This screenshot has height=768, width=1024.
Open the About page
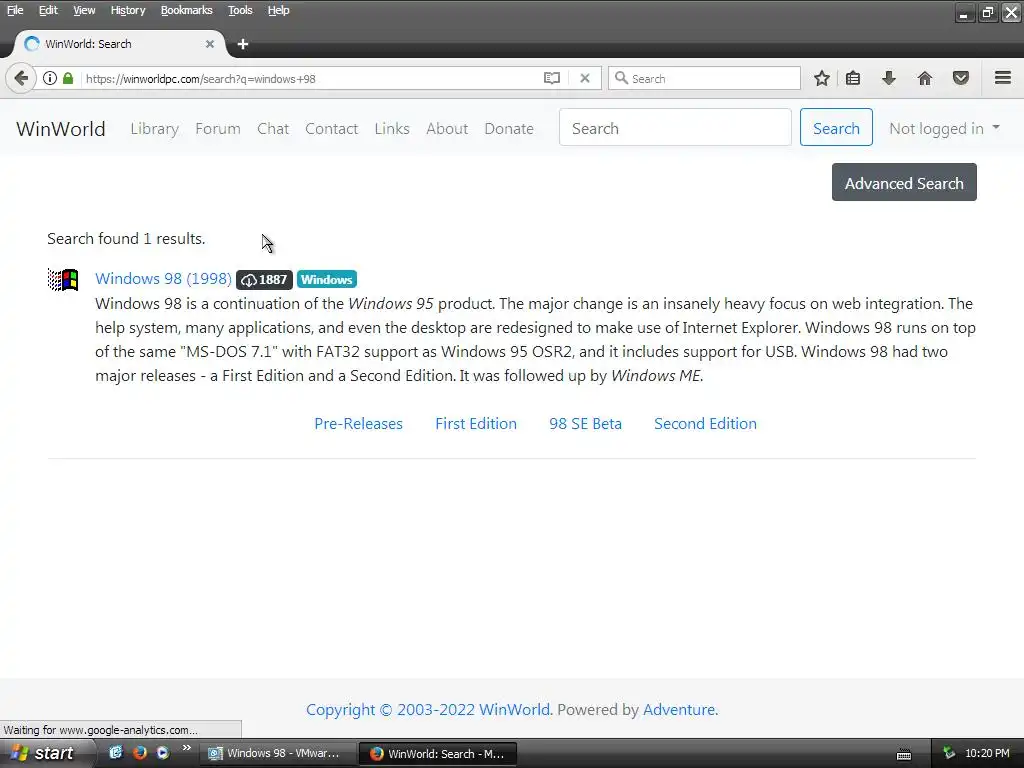447,129
